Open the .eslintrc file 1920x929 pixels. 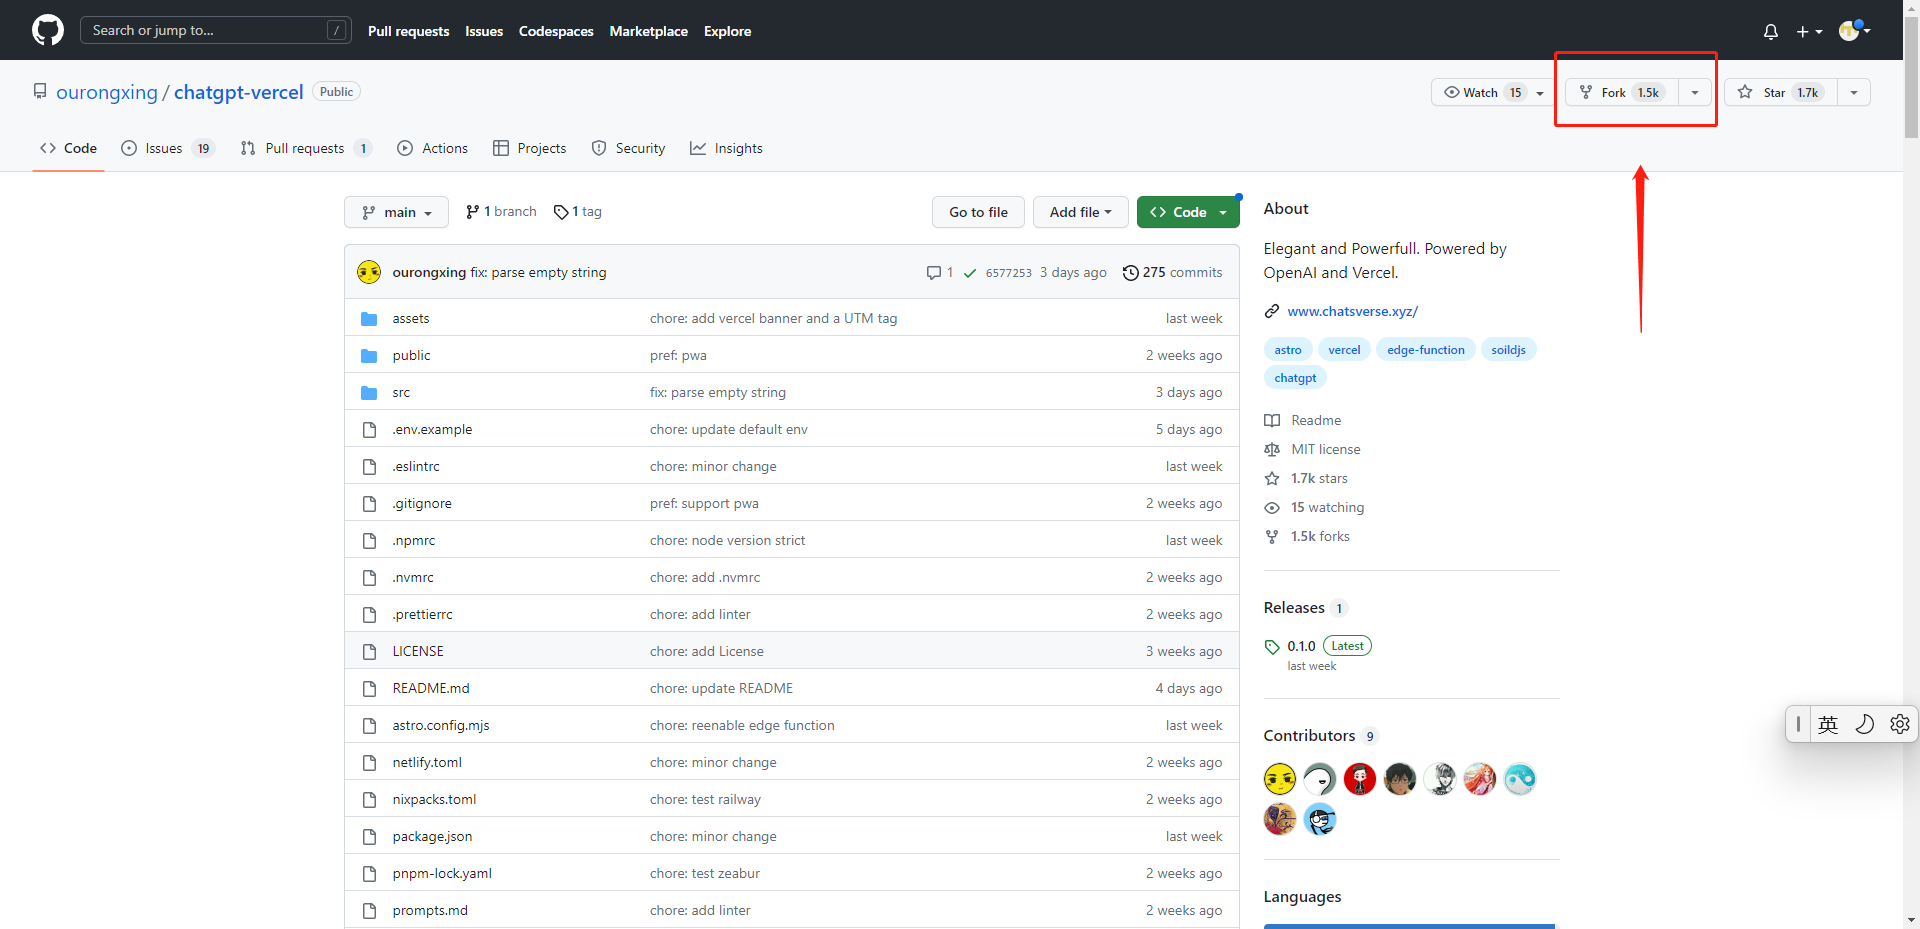coord(415,466)
